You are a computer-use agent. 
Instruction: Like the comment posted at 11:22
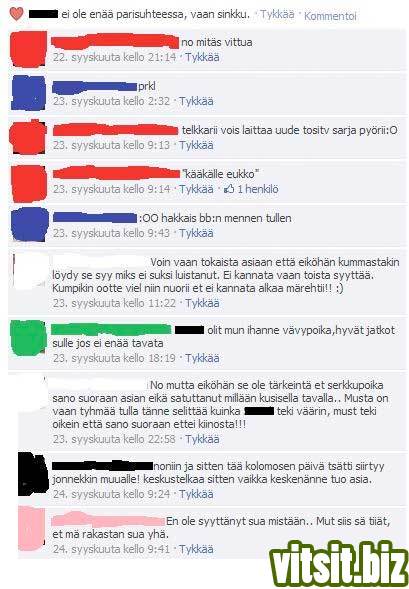[202, 303]
